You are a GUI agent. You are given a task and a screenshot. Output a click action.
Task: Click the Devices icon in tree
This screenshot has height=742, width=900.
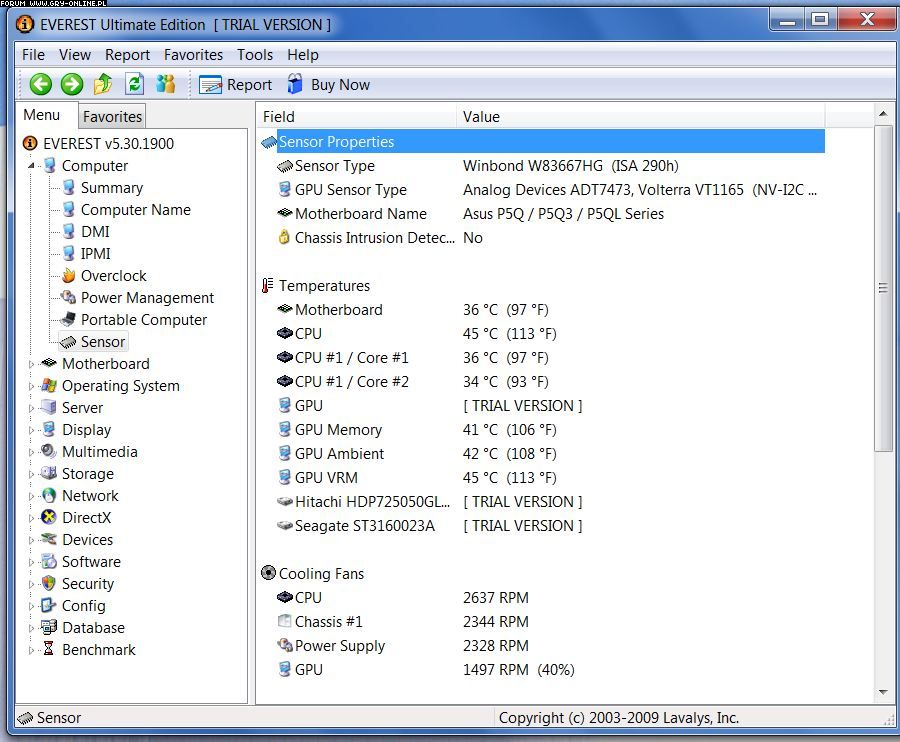click(49, 539)
